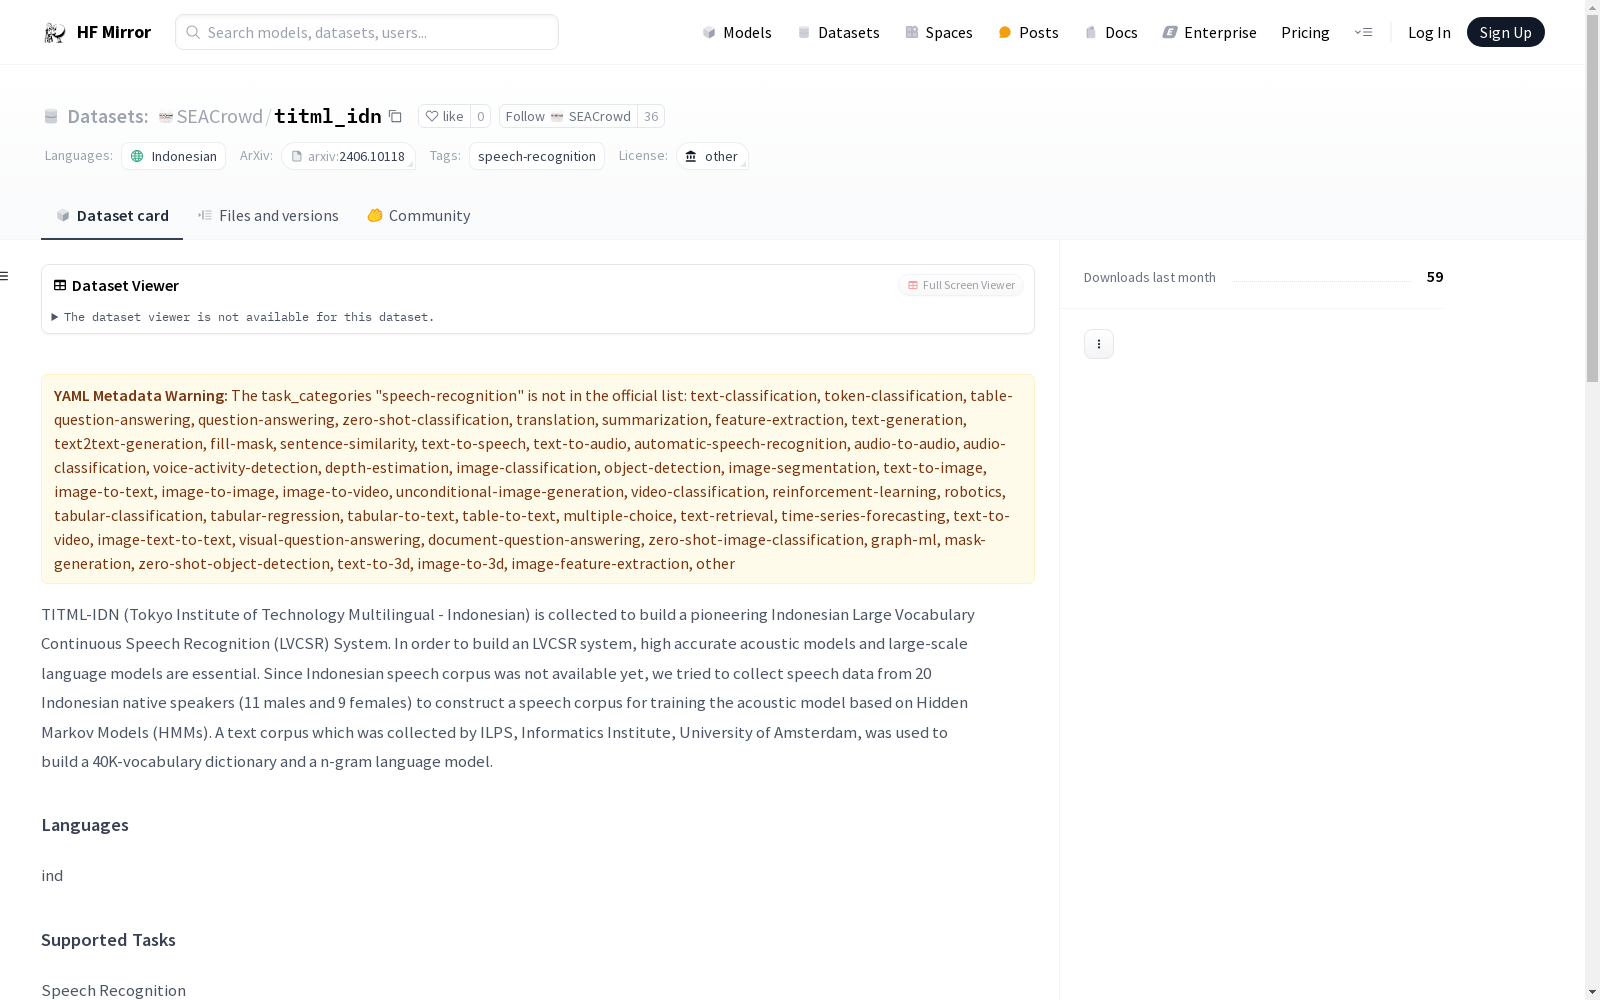
Task: Click the Languages heading
Action: [85, 825]
